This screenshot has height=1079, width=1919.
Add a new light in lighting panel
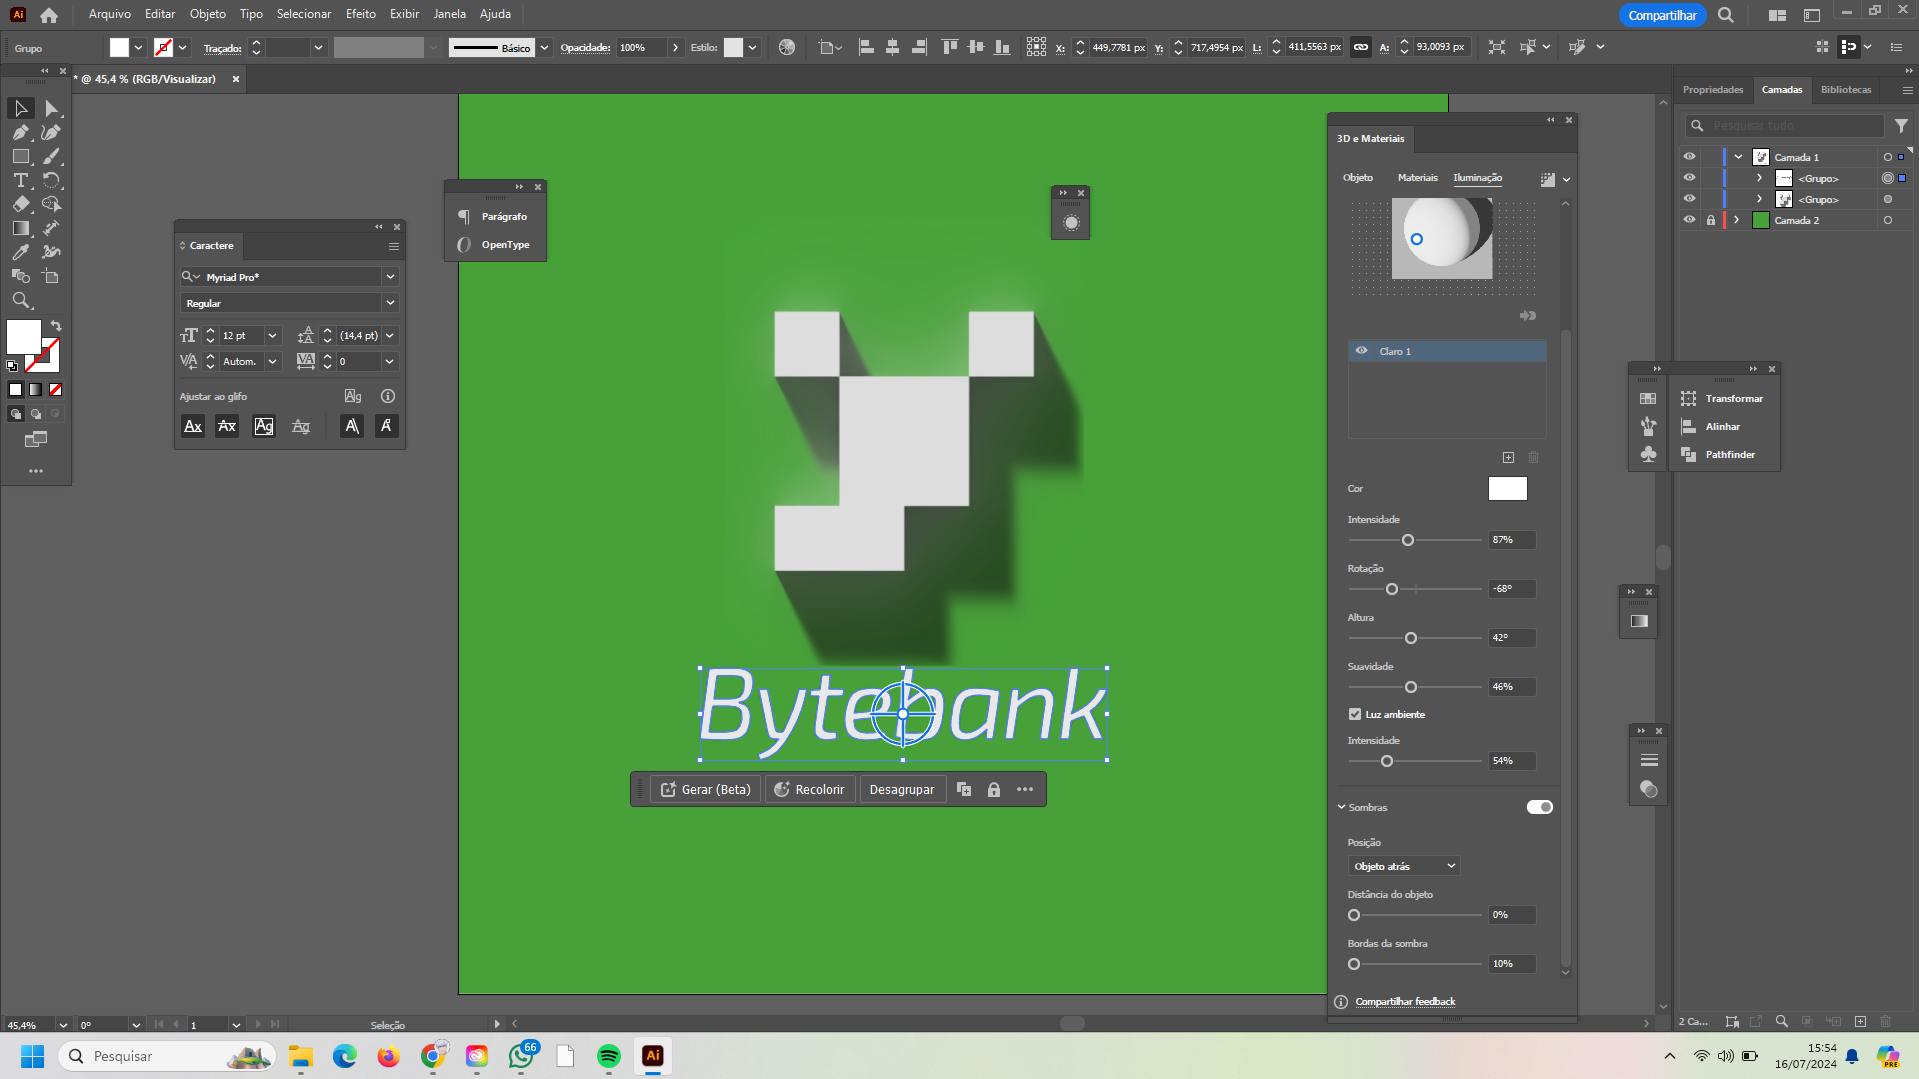coord(1508,458)
